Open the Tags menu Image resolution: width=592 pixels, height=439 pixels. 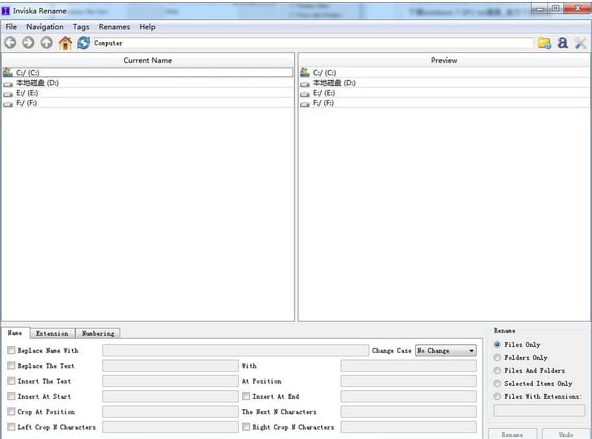tap(81, 27)
